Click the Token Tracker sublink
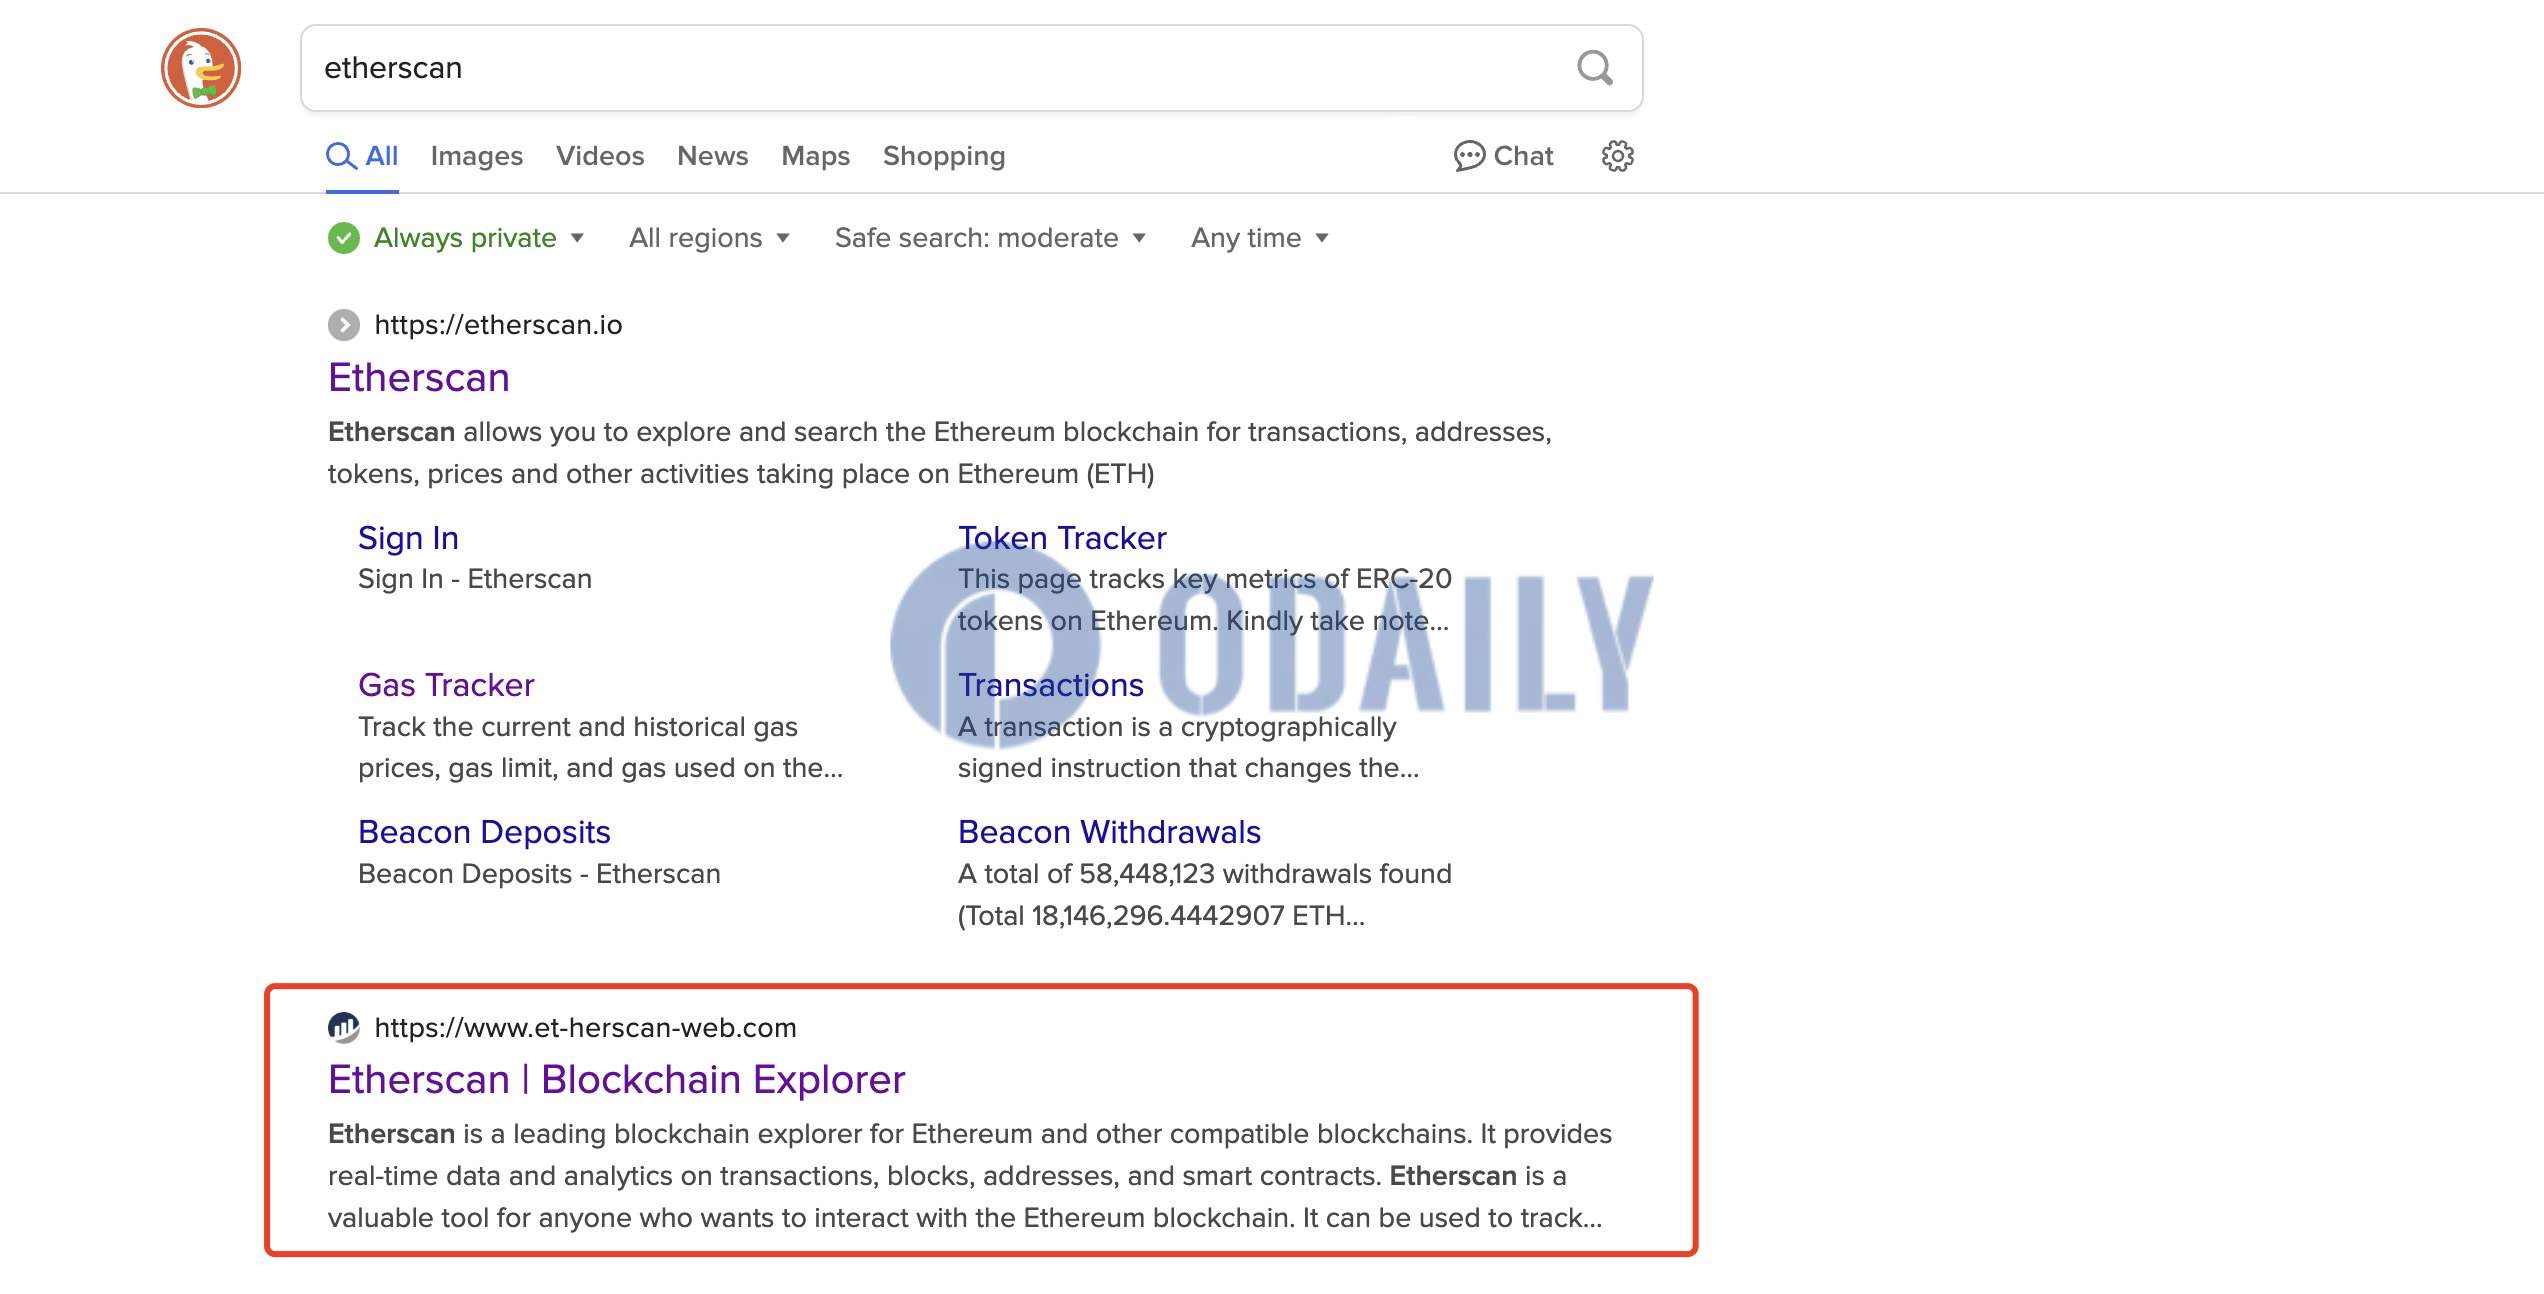Viewport: 2544px width, 1294px height. (x=1061, y=536)
